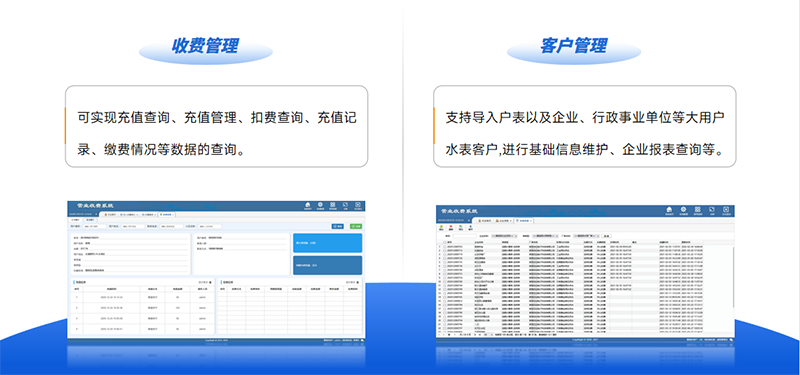Open the middle filter dropdown in the customer screenshot
Image resolution: width=800 pixels, height=375 pixels.
[545, 236]
